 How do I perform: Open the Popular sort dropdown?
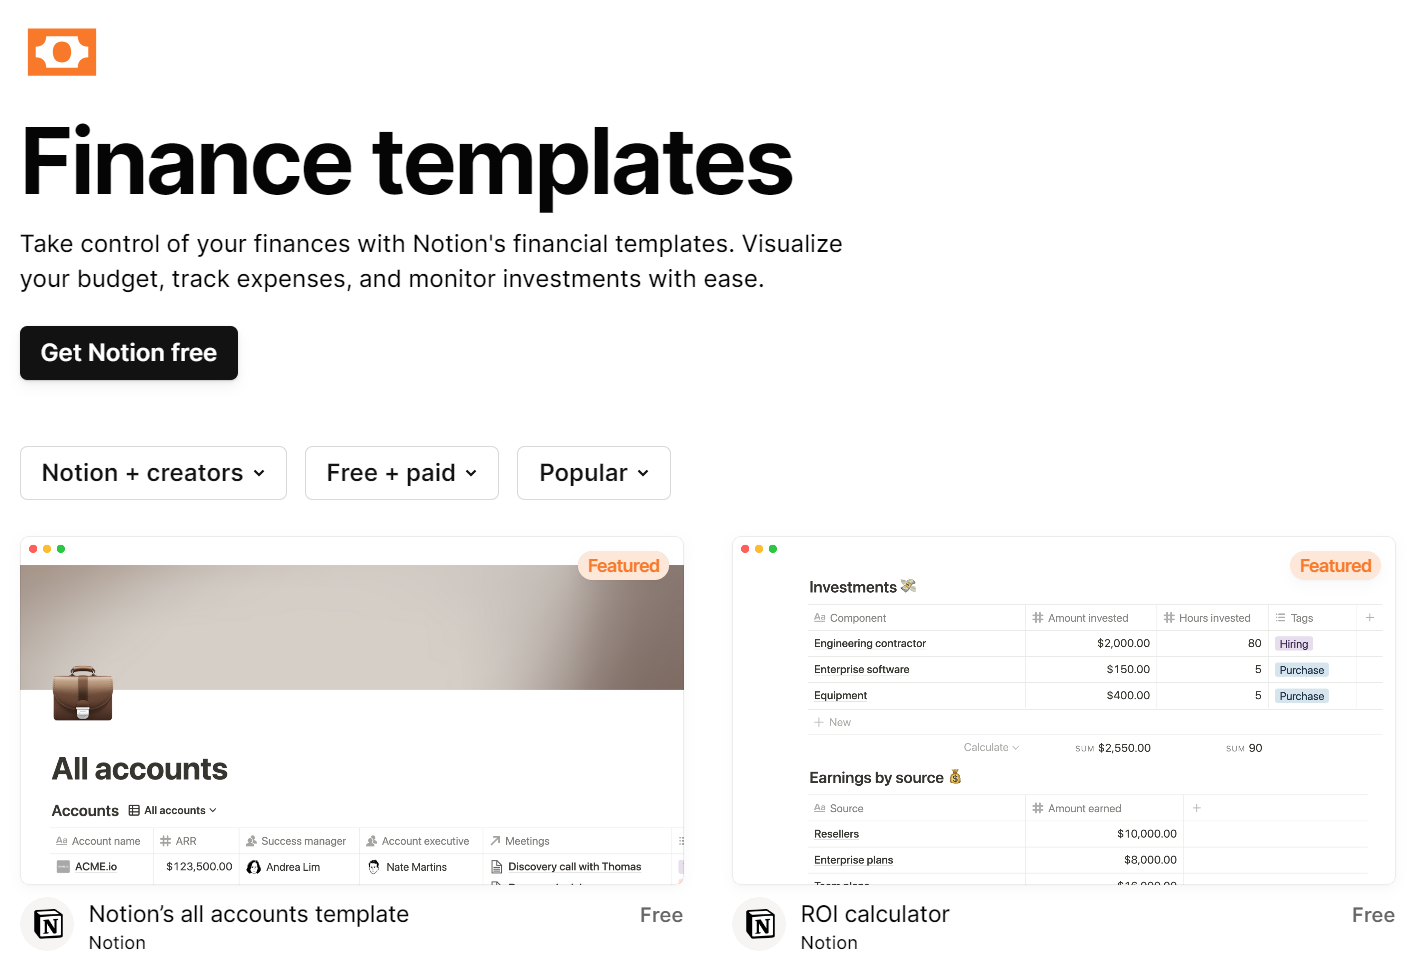(x=593, y=473)
